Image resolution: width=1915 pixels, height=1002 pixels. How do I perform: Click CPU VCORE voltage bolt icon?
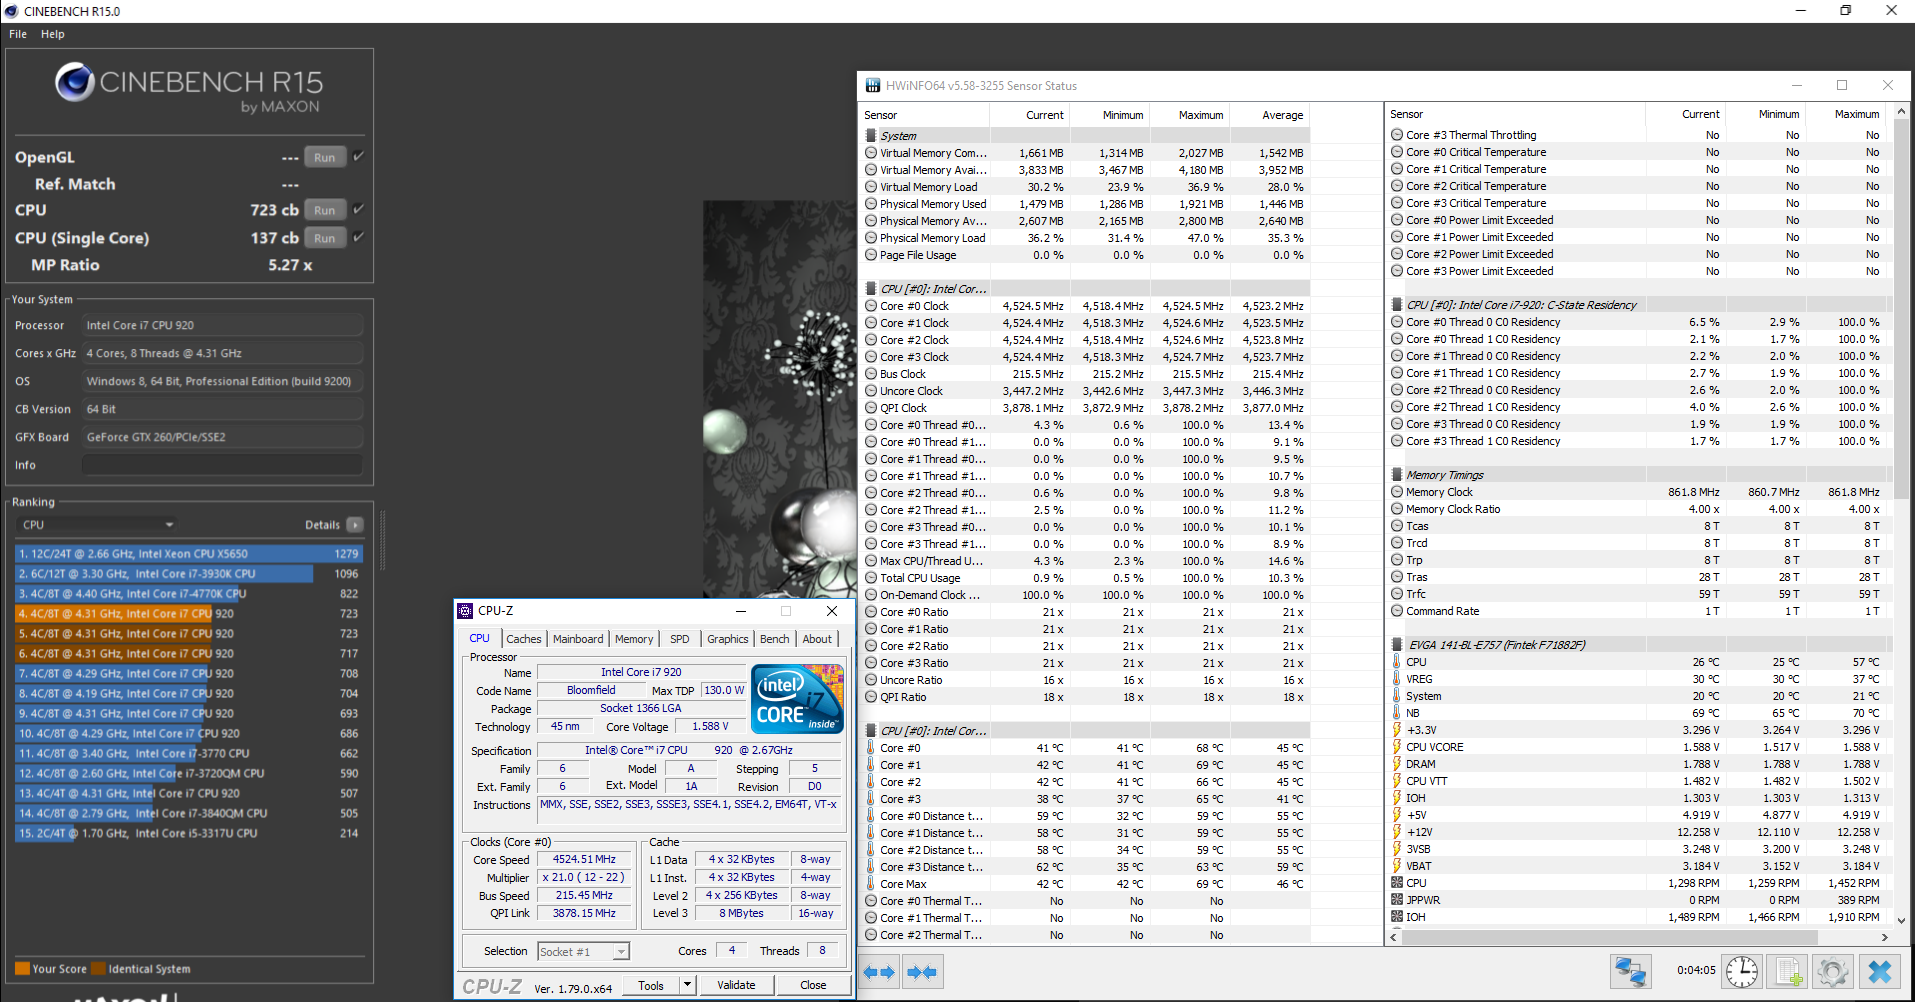(1397, 747)
